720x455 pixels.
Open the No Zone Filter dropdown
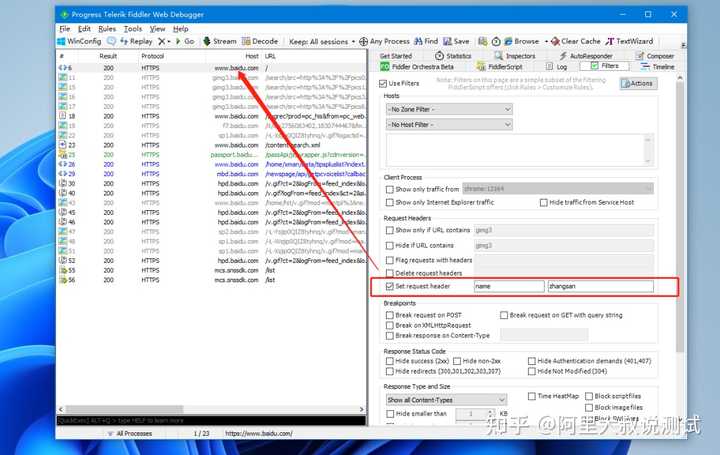coord(449,110)
